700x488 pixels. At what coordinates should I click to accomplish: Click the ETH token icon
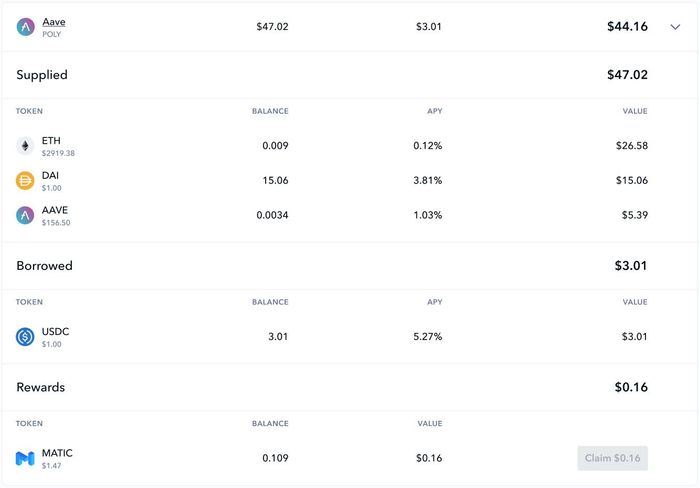[x=25, y=146]
